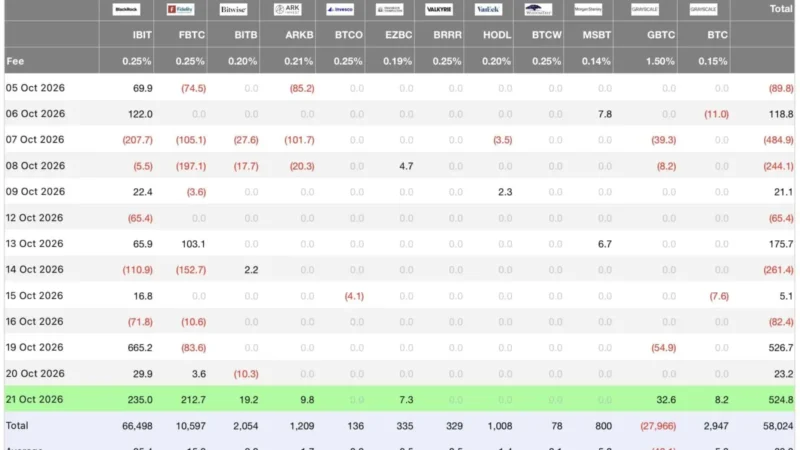Viewport: 800px width, 450px height.
Task: Click the 66,498 IBIT total
Action: coord(137,426)
